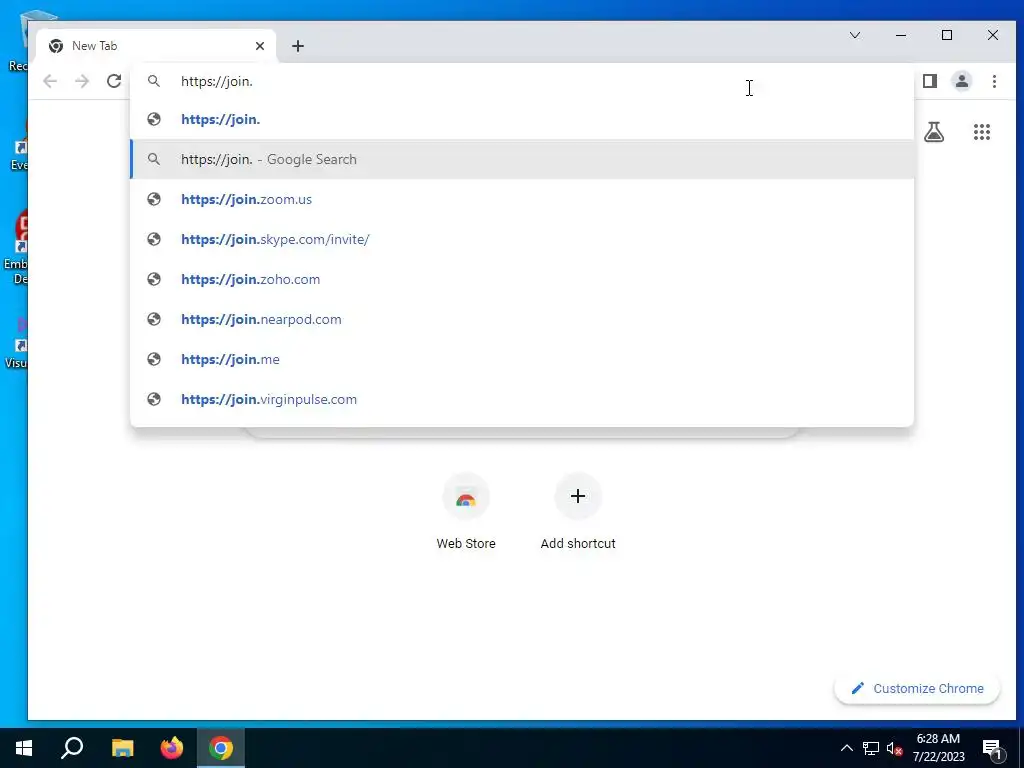Open File Explorer from the taskbar
This screenshot has width=1024, height=768.
(x=122, y=748)
